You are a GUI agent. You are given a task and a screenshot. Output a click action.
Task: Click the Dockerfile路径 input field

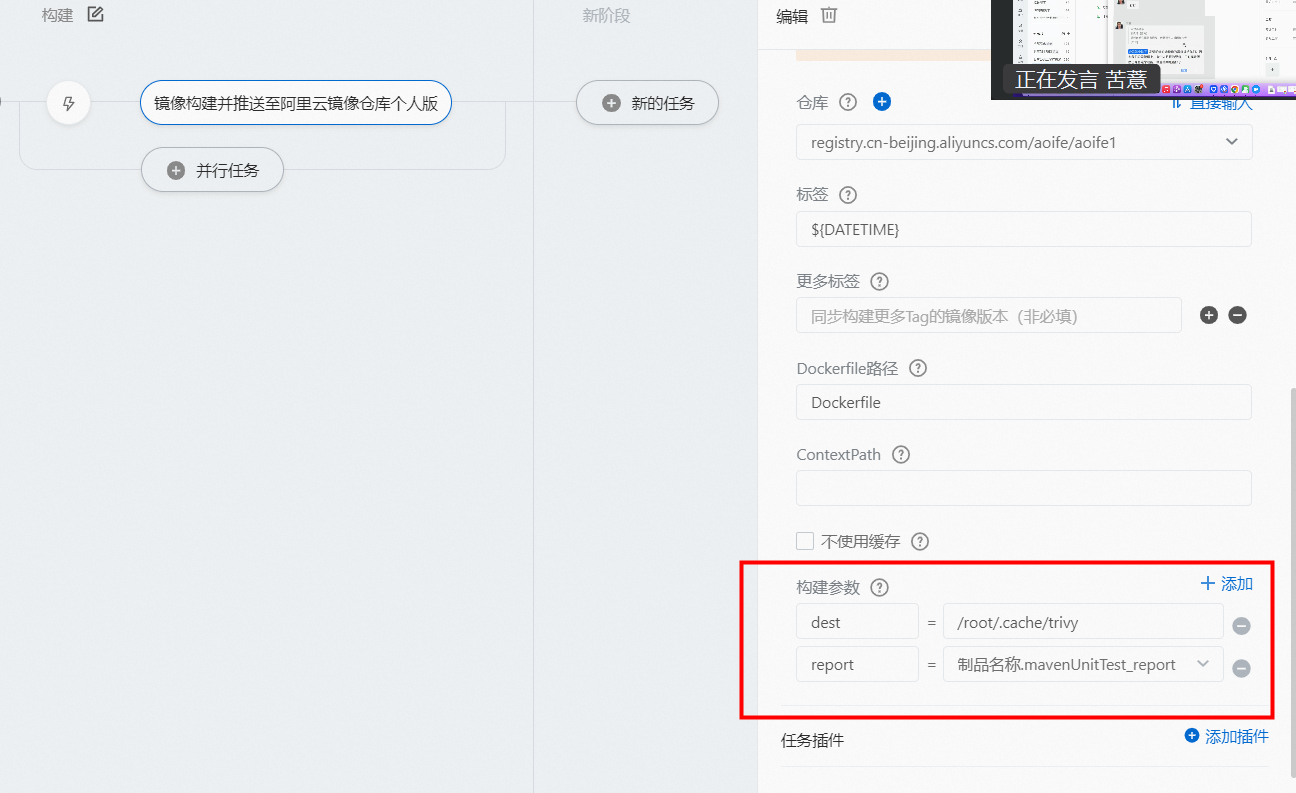1024,402
